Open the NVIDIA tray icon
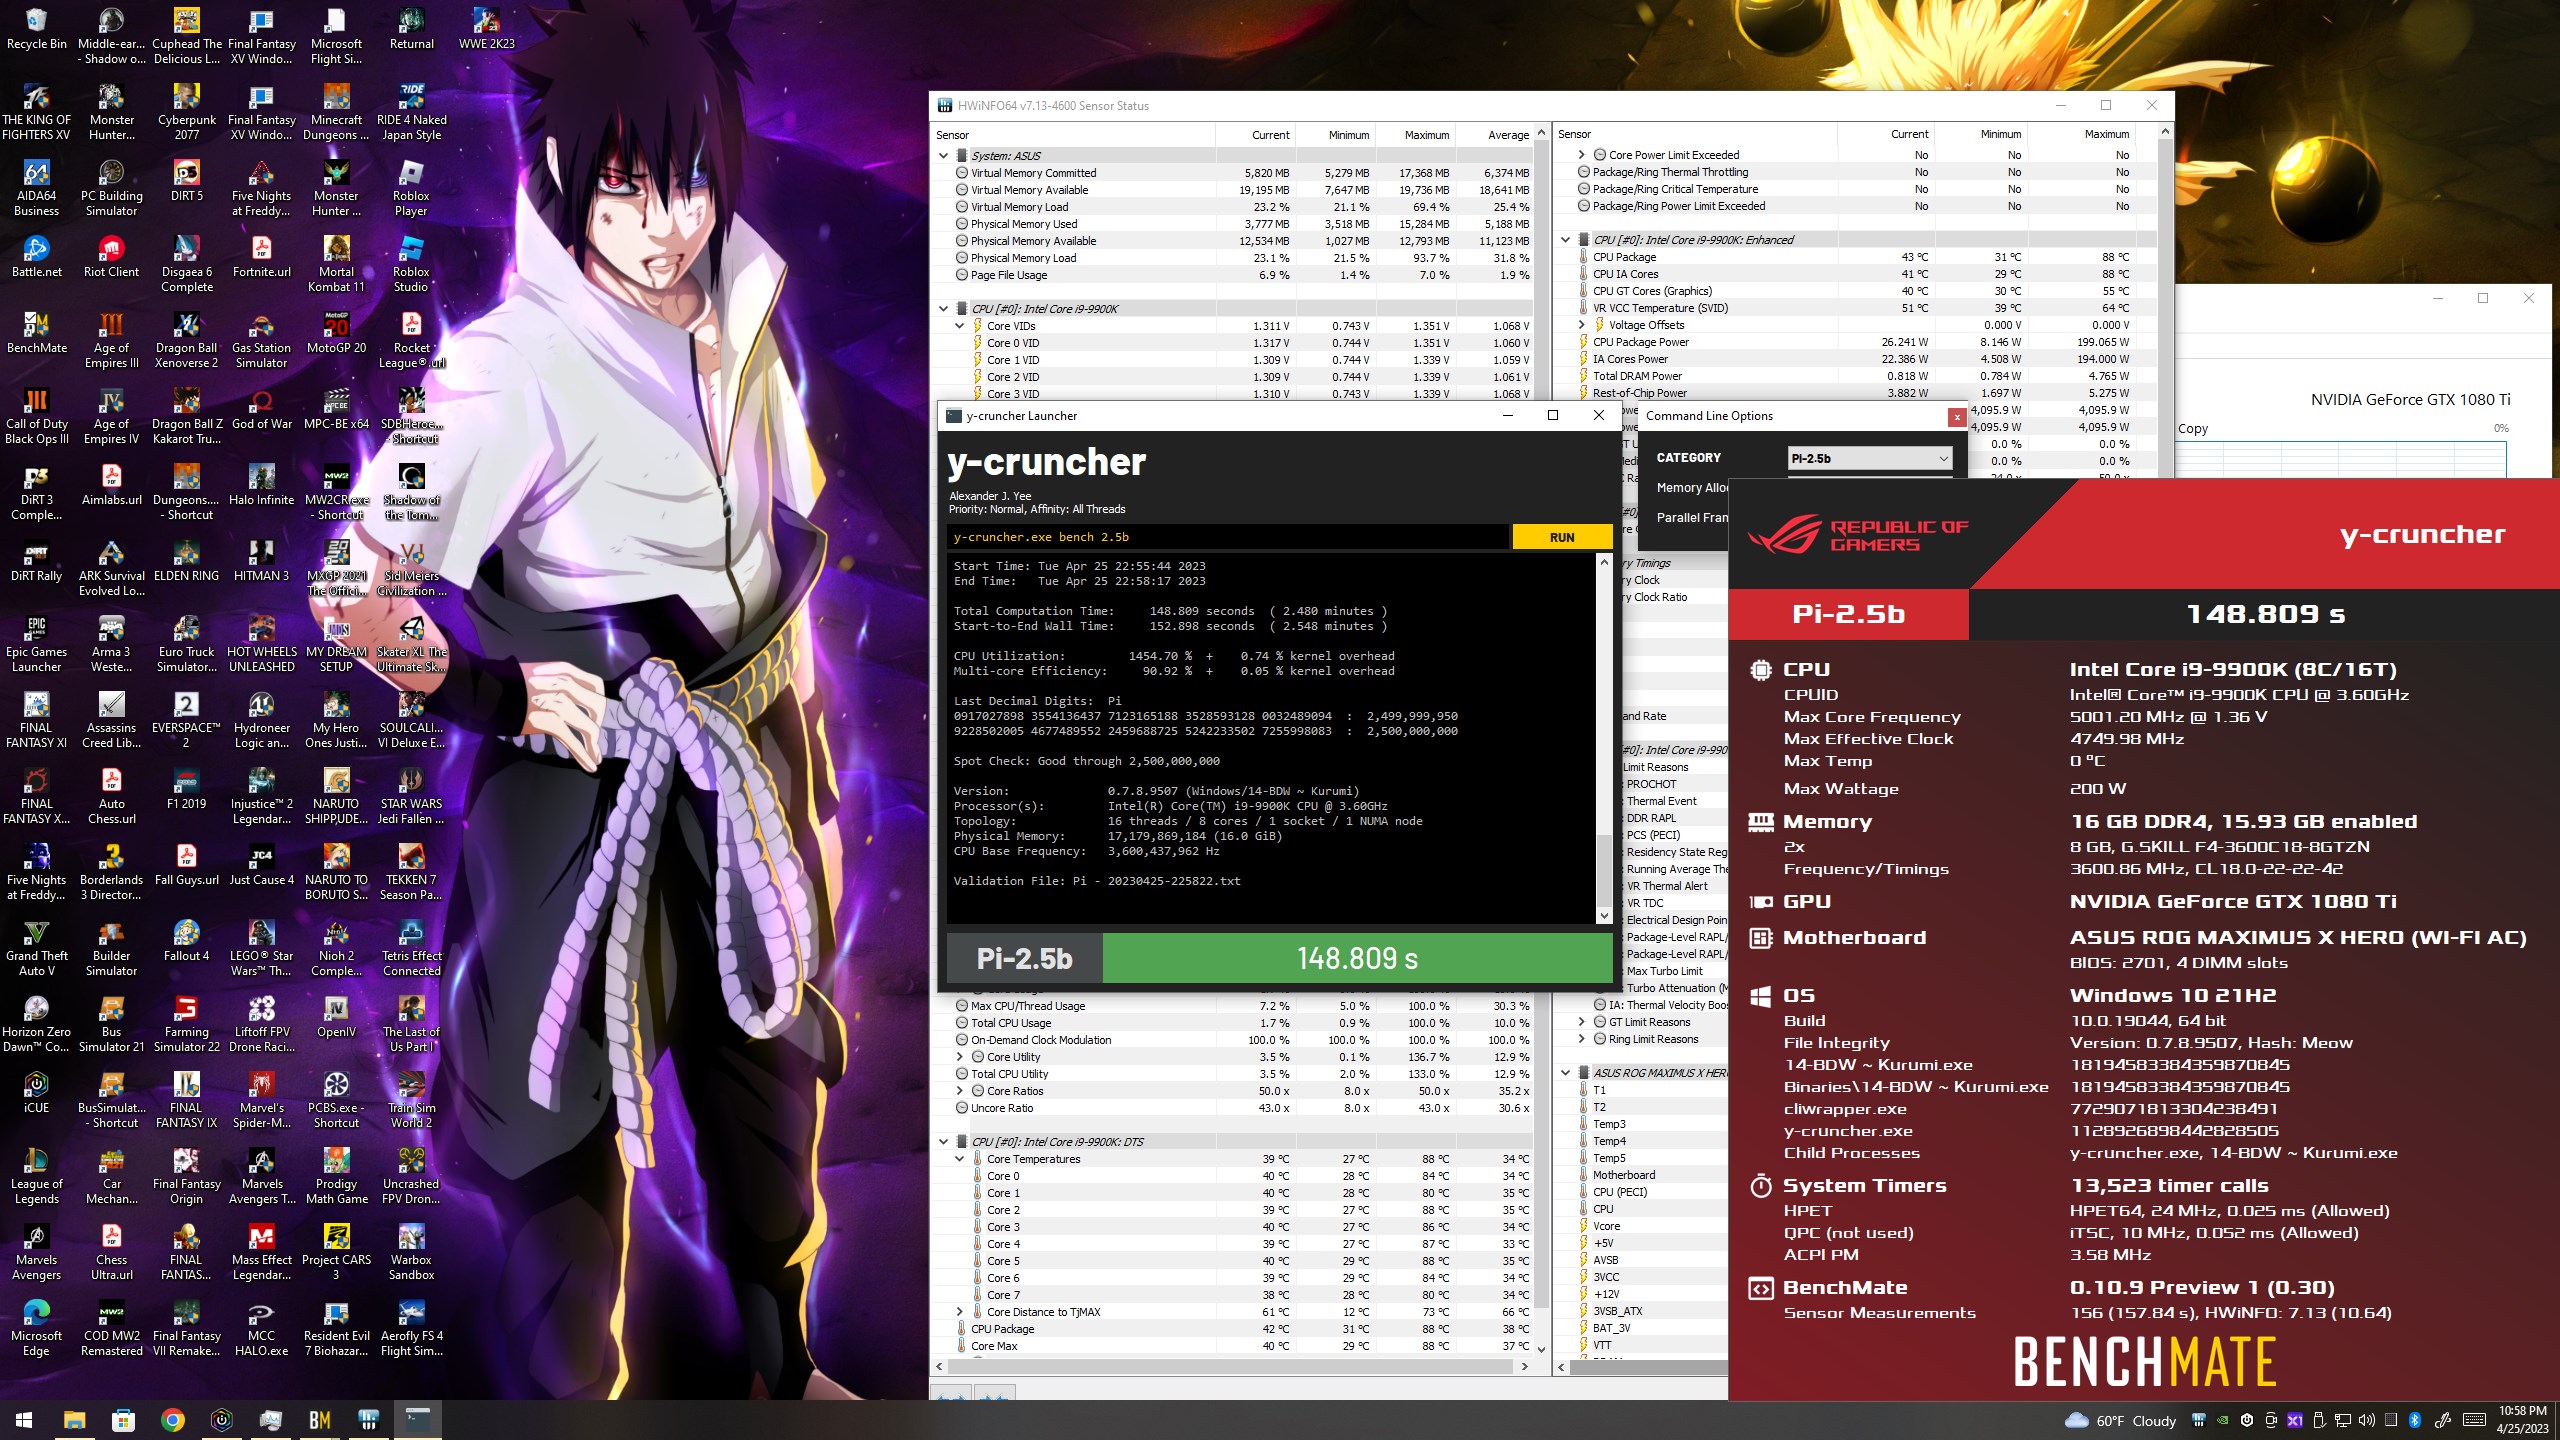Image resolution: width=2560 pixels, height=1440 pixels. (x=2222, y=1420)
